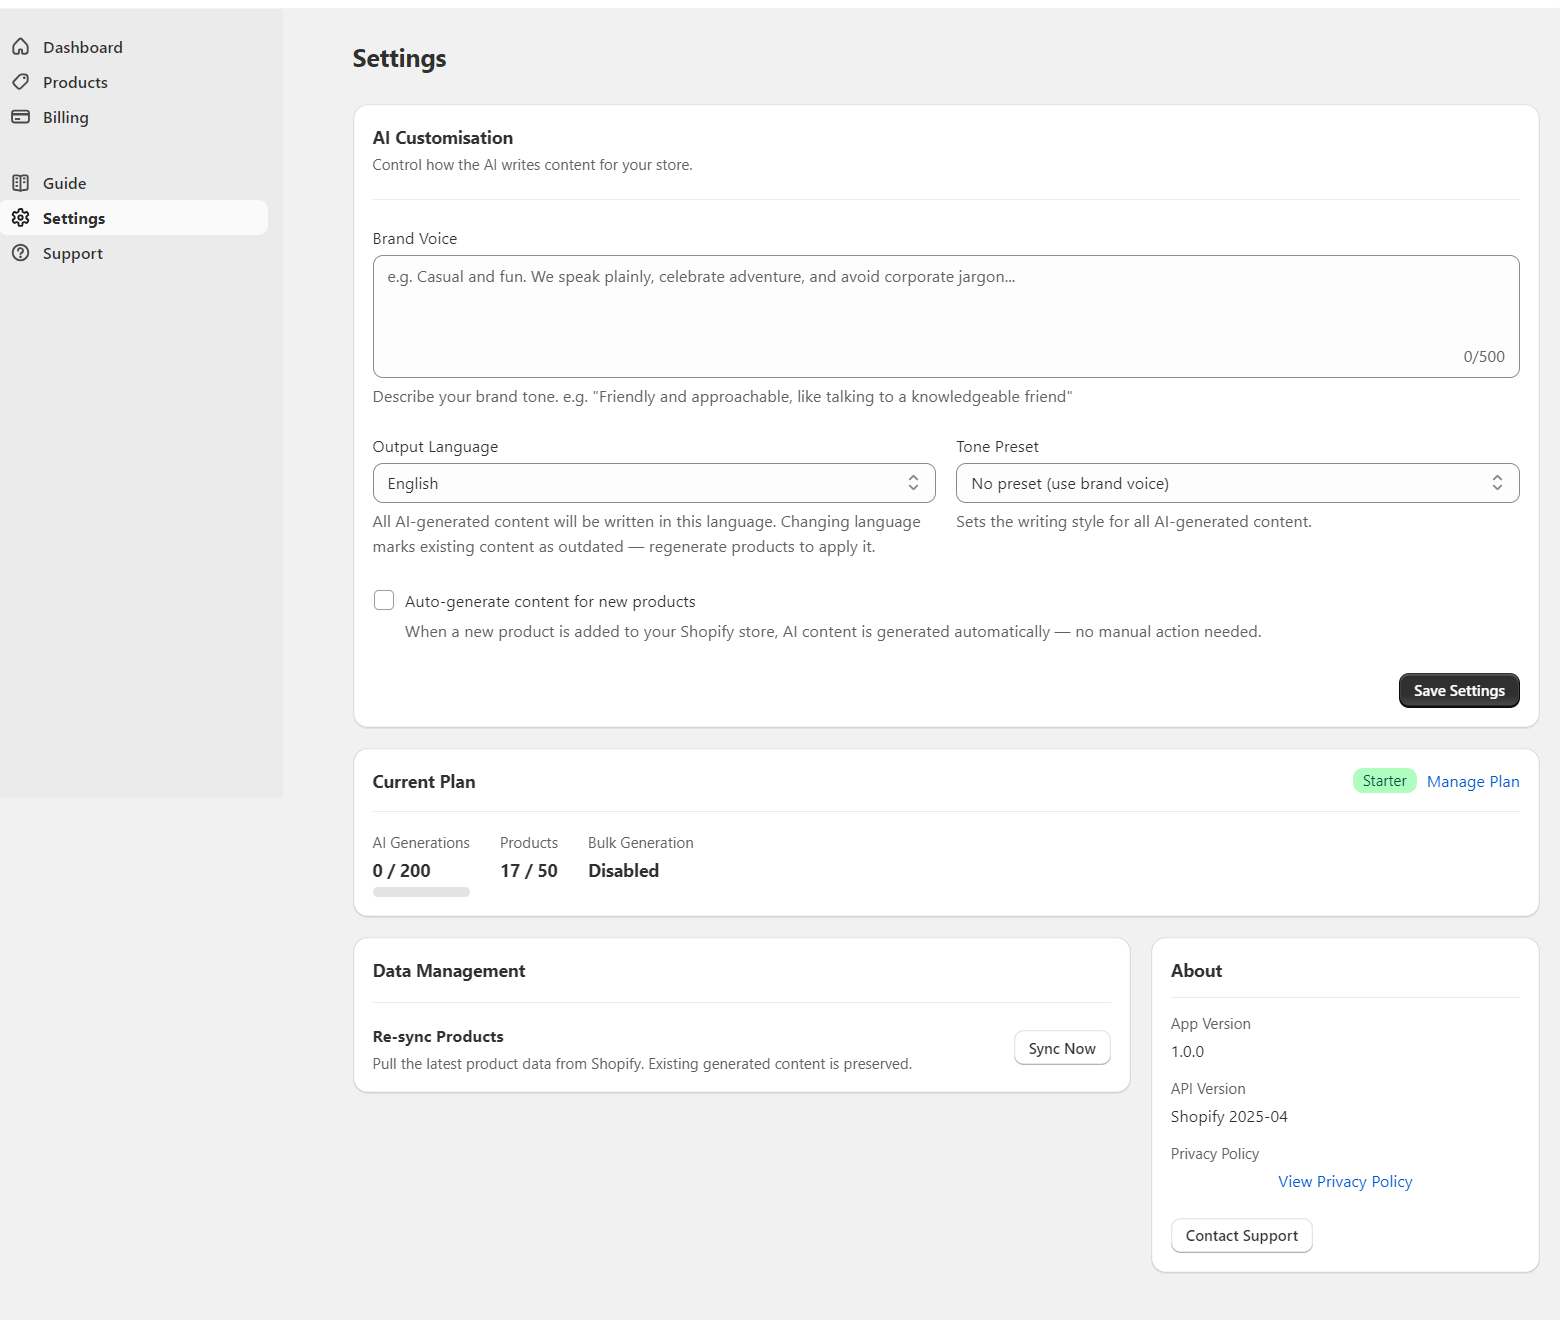The height and width of the screenshot is (1320, 1560).
Task: Enable auto-generate content for new products
Action: click(x=384, y=600)
